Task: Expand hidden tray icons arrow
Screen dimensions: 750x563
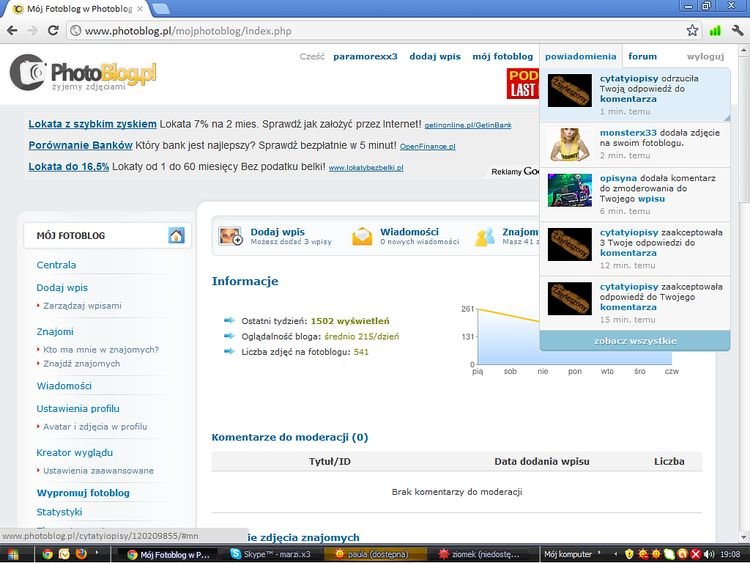Action: 616,554
